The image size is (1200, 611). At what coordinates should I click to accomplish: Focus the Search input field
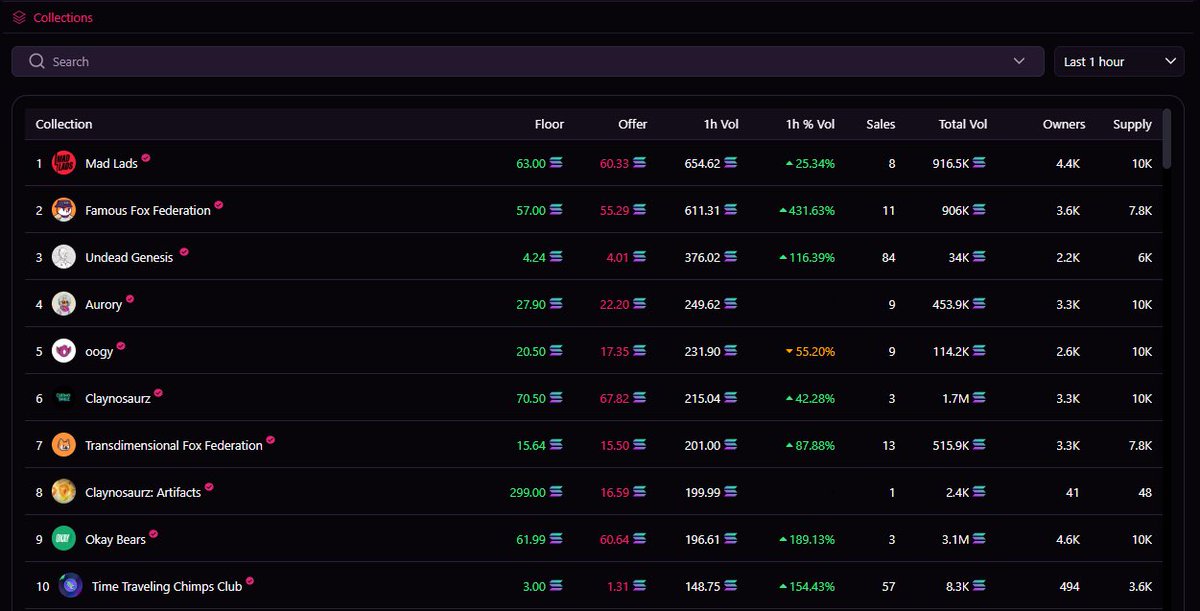coord(526,61)
